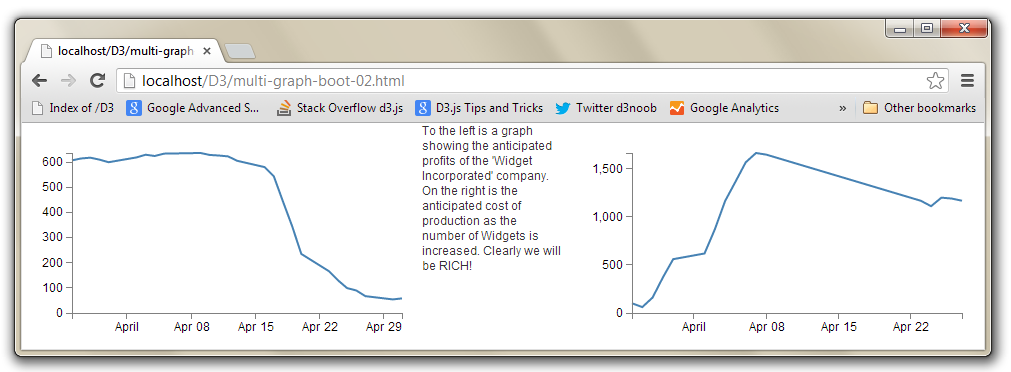This screenshot has width=1011, height=372.
Task: Open the Chrome hamburger menu
Action: (967, 81)
